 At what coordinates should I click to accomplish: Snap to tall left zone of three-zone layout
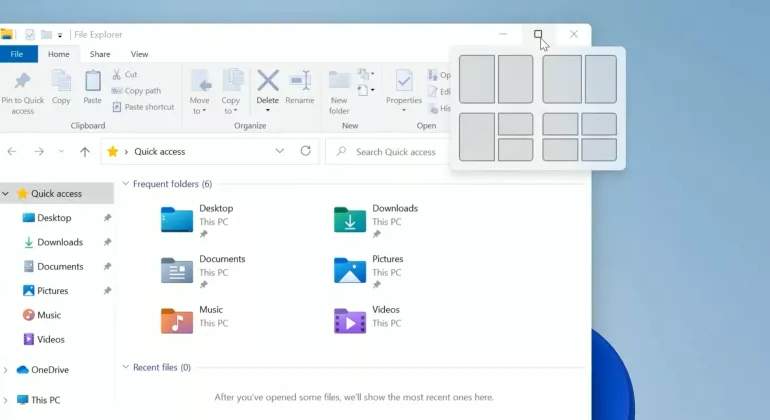[477, 137]
